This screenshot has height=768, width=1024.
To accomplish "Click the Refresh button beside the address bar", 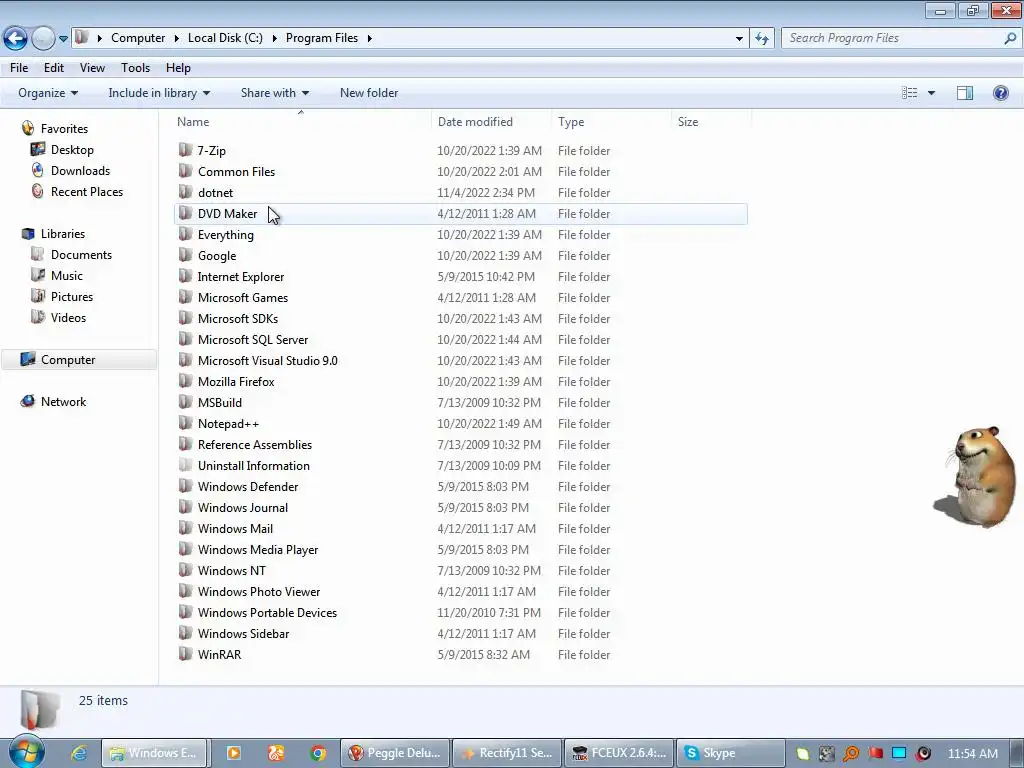I will (x=762, y=39).
